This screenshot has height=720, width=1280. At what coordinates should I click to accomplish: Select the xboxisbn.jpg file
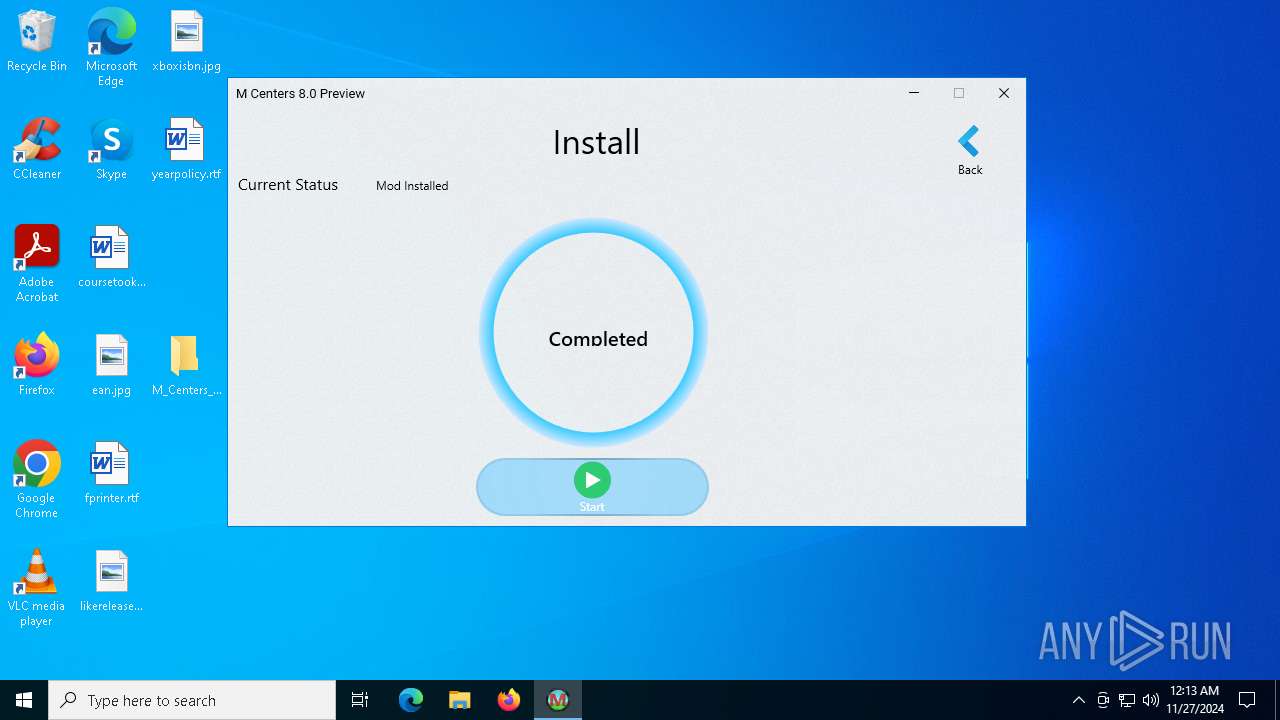click(186, 41)
